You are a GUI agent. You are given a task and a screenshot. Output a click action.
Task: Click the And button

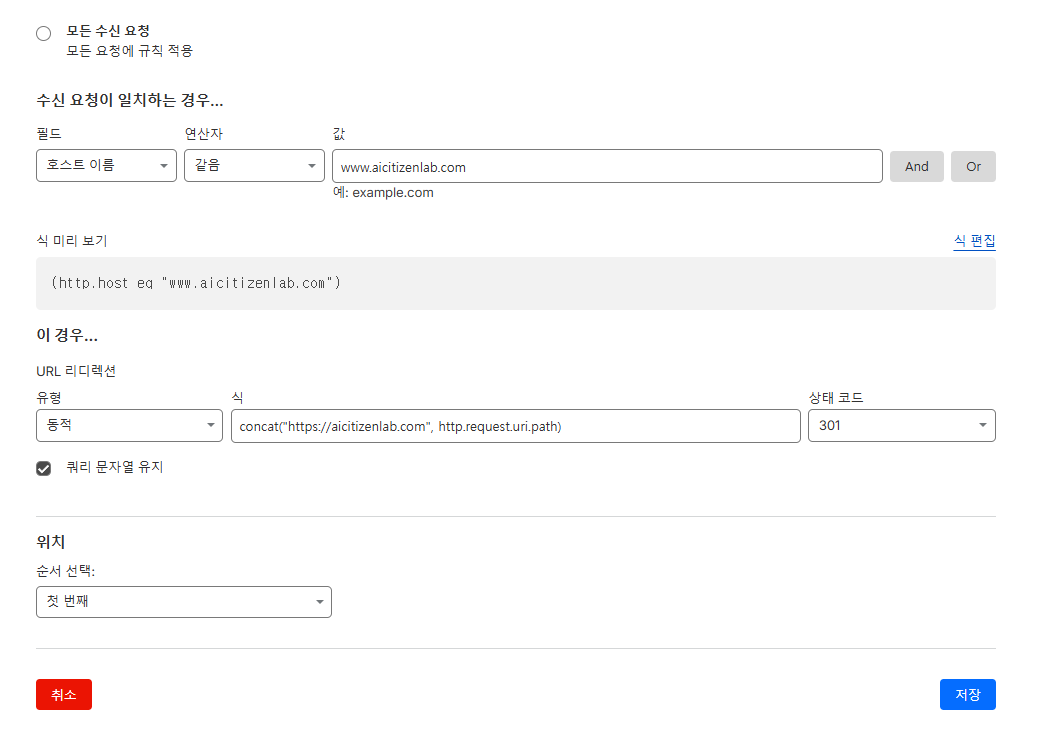tap(916, 166)
